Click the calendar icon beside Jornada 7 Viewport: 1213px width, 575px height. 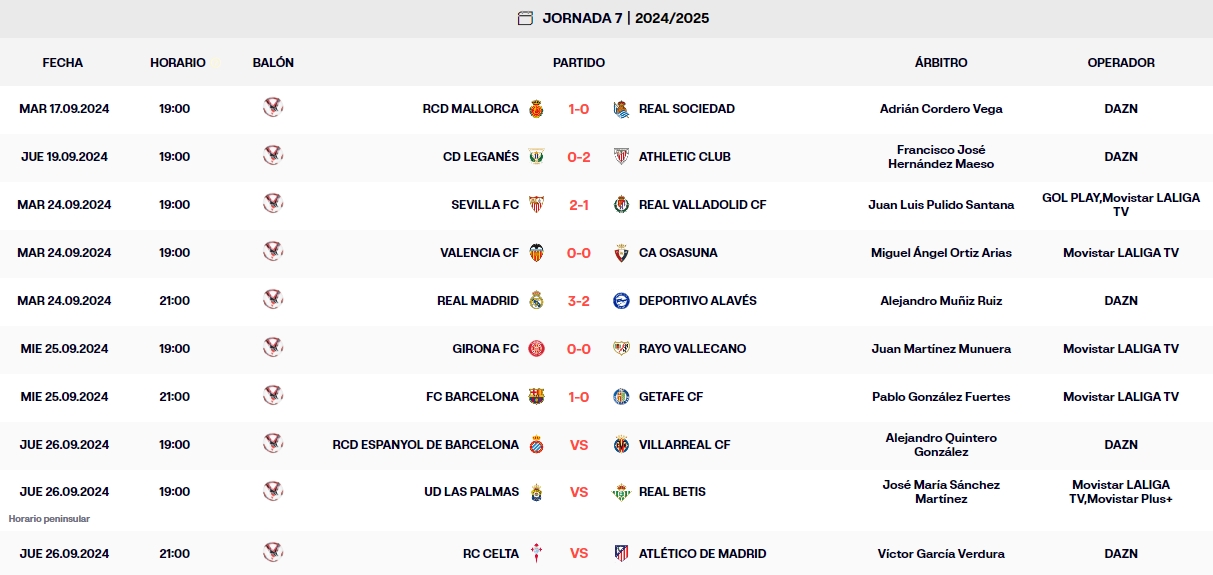(525, 18)
